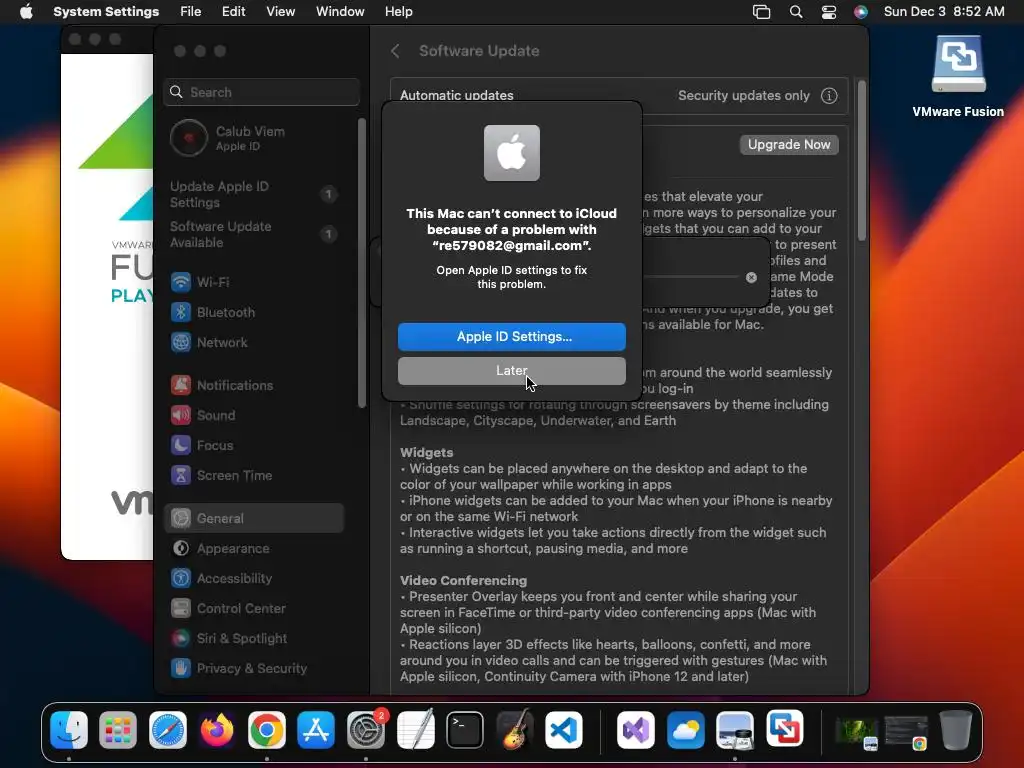Click the sidebar scrollbar
Image resolution: width=1024 pixels, height=768 pixels.
362,263
